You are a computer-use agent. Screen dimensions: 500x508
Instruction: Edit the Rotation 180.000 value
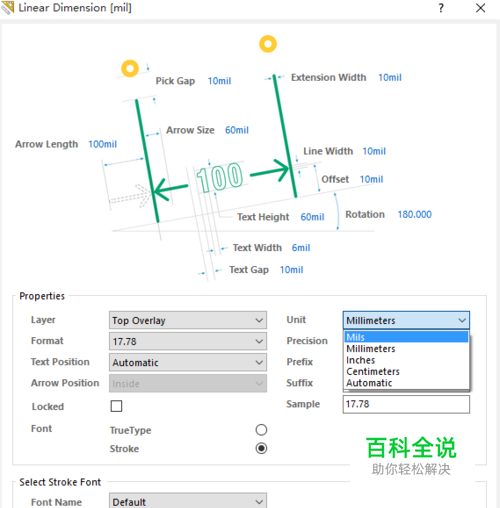(x=414, y=214)
